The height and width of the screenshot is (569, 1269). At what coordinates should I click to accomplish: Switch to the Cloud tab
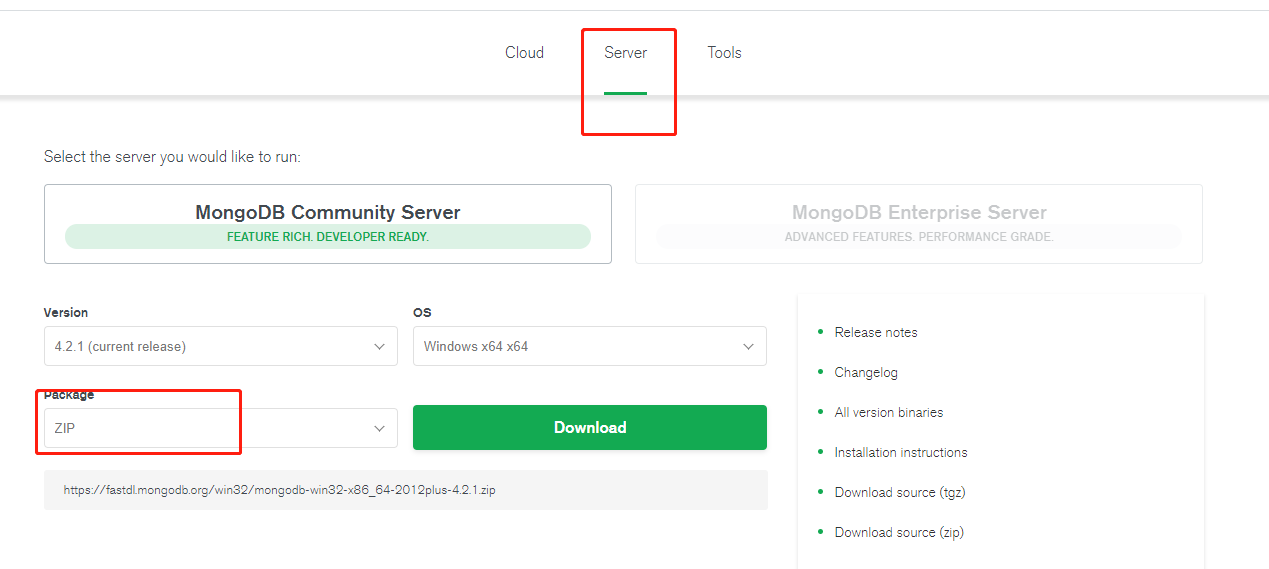[524, 53]
